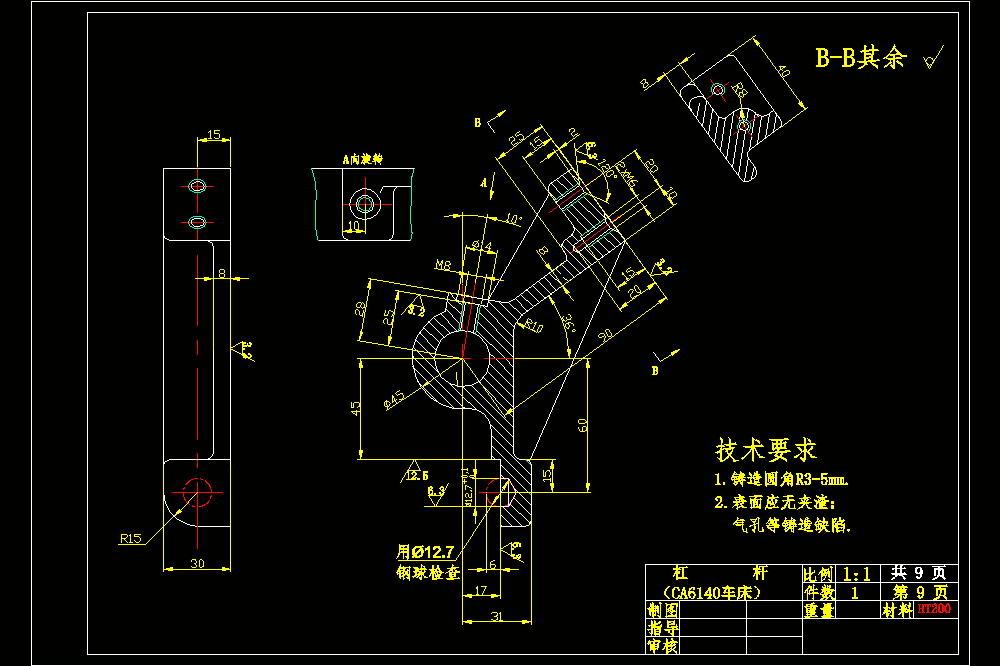Click the 'R15' radius annotation
This screenshot has width=1000, height=666.
(131, 538)
